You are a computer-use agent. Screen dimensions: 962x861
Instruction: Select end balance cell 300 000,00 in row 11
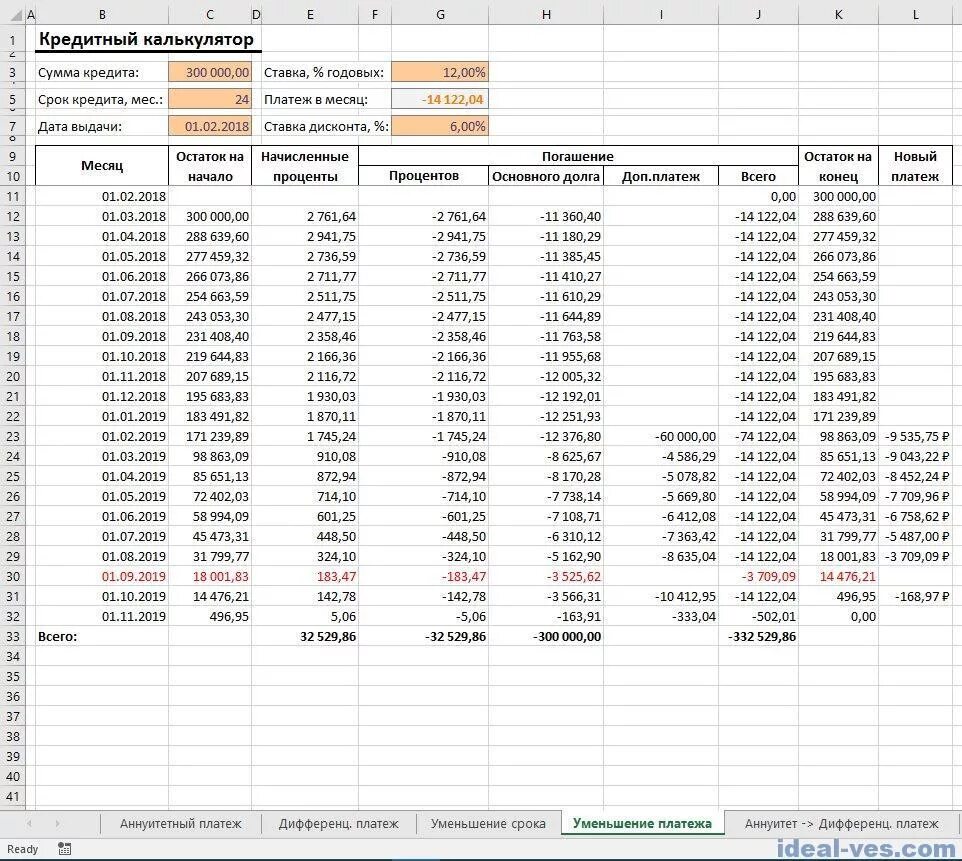838,196
